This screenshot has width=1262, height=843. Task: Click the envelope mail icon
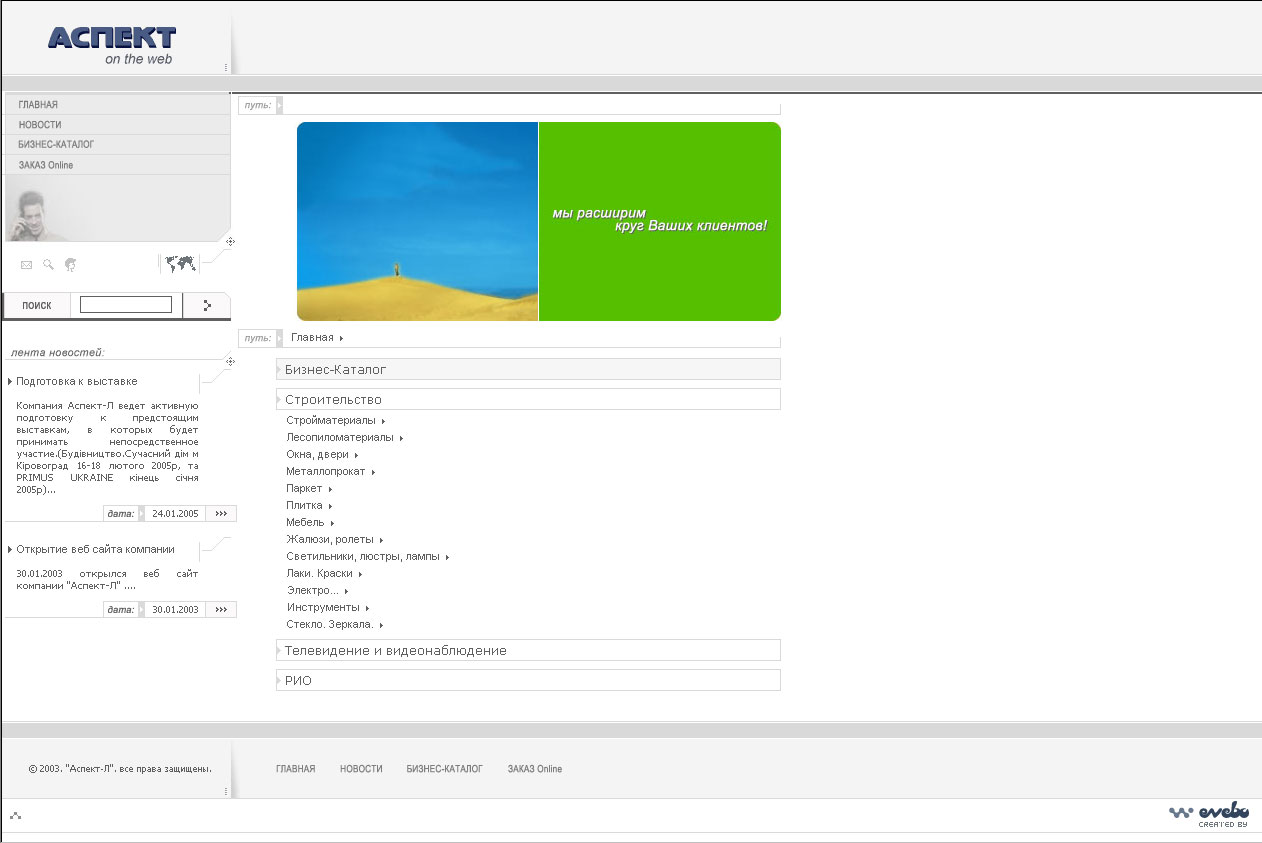pos(26,265)
